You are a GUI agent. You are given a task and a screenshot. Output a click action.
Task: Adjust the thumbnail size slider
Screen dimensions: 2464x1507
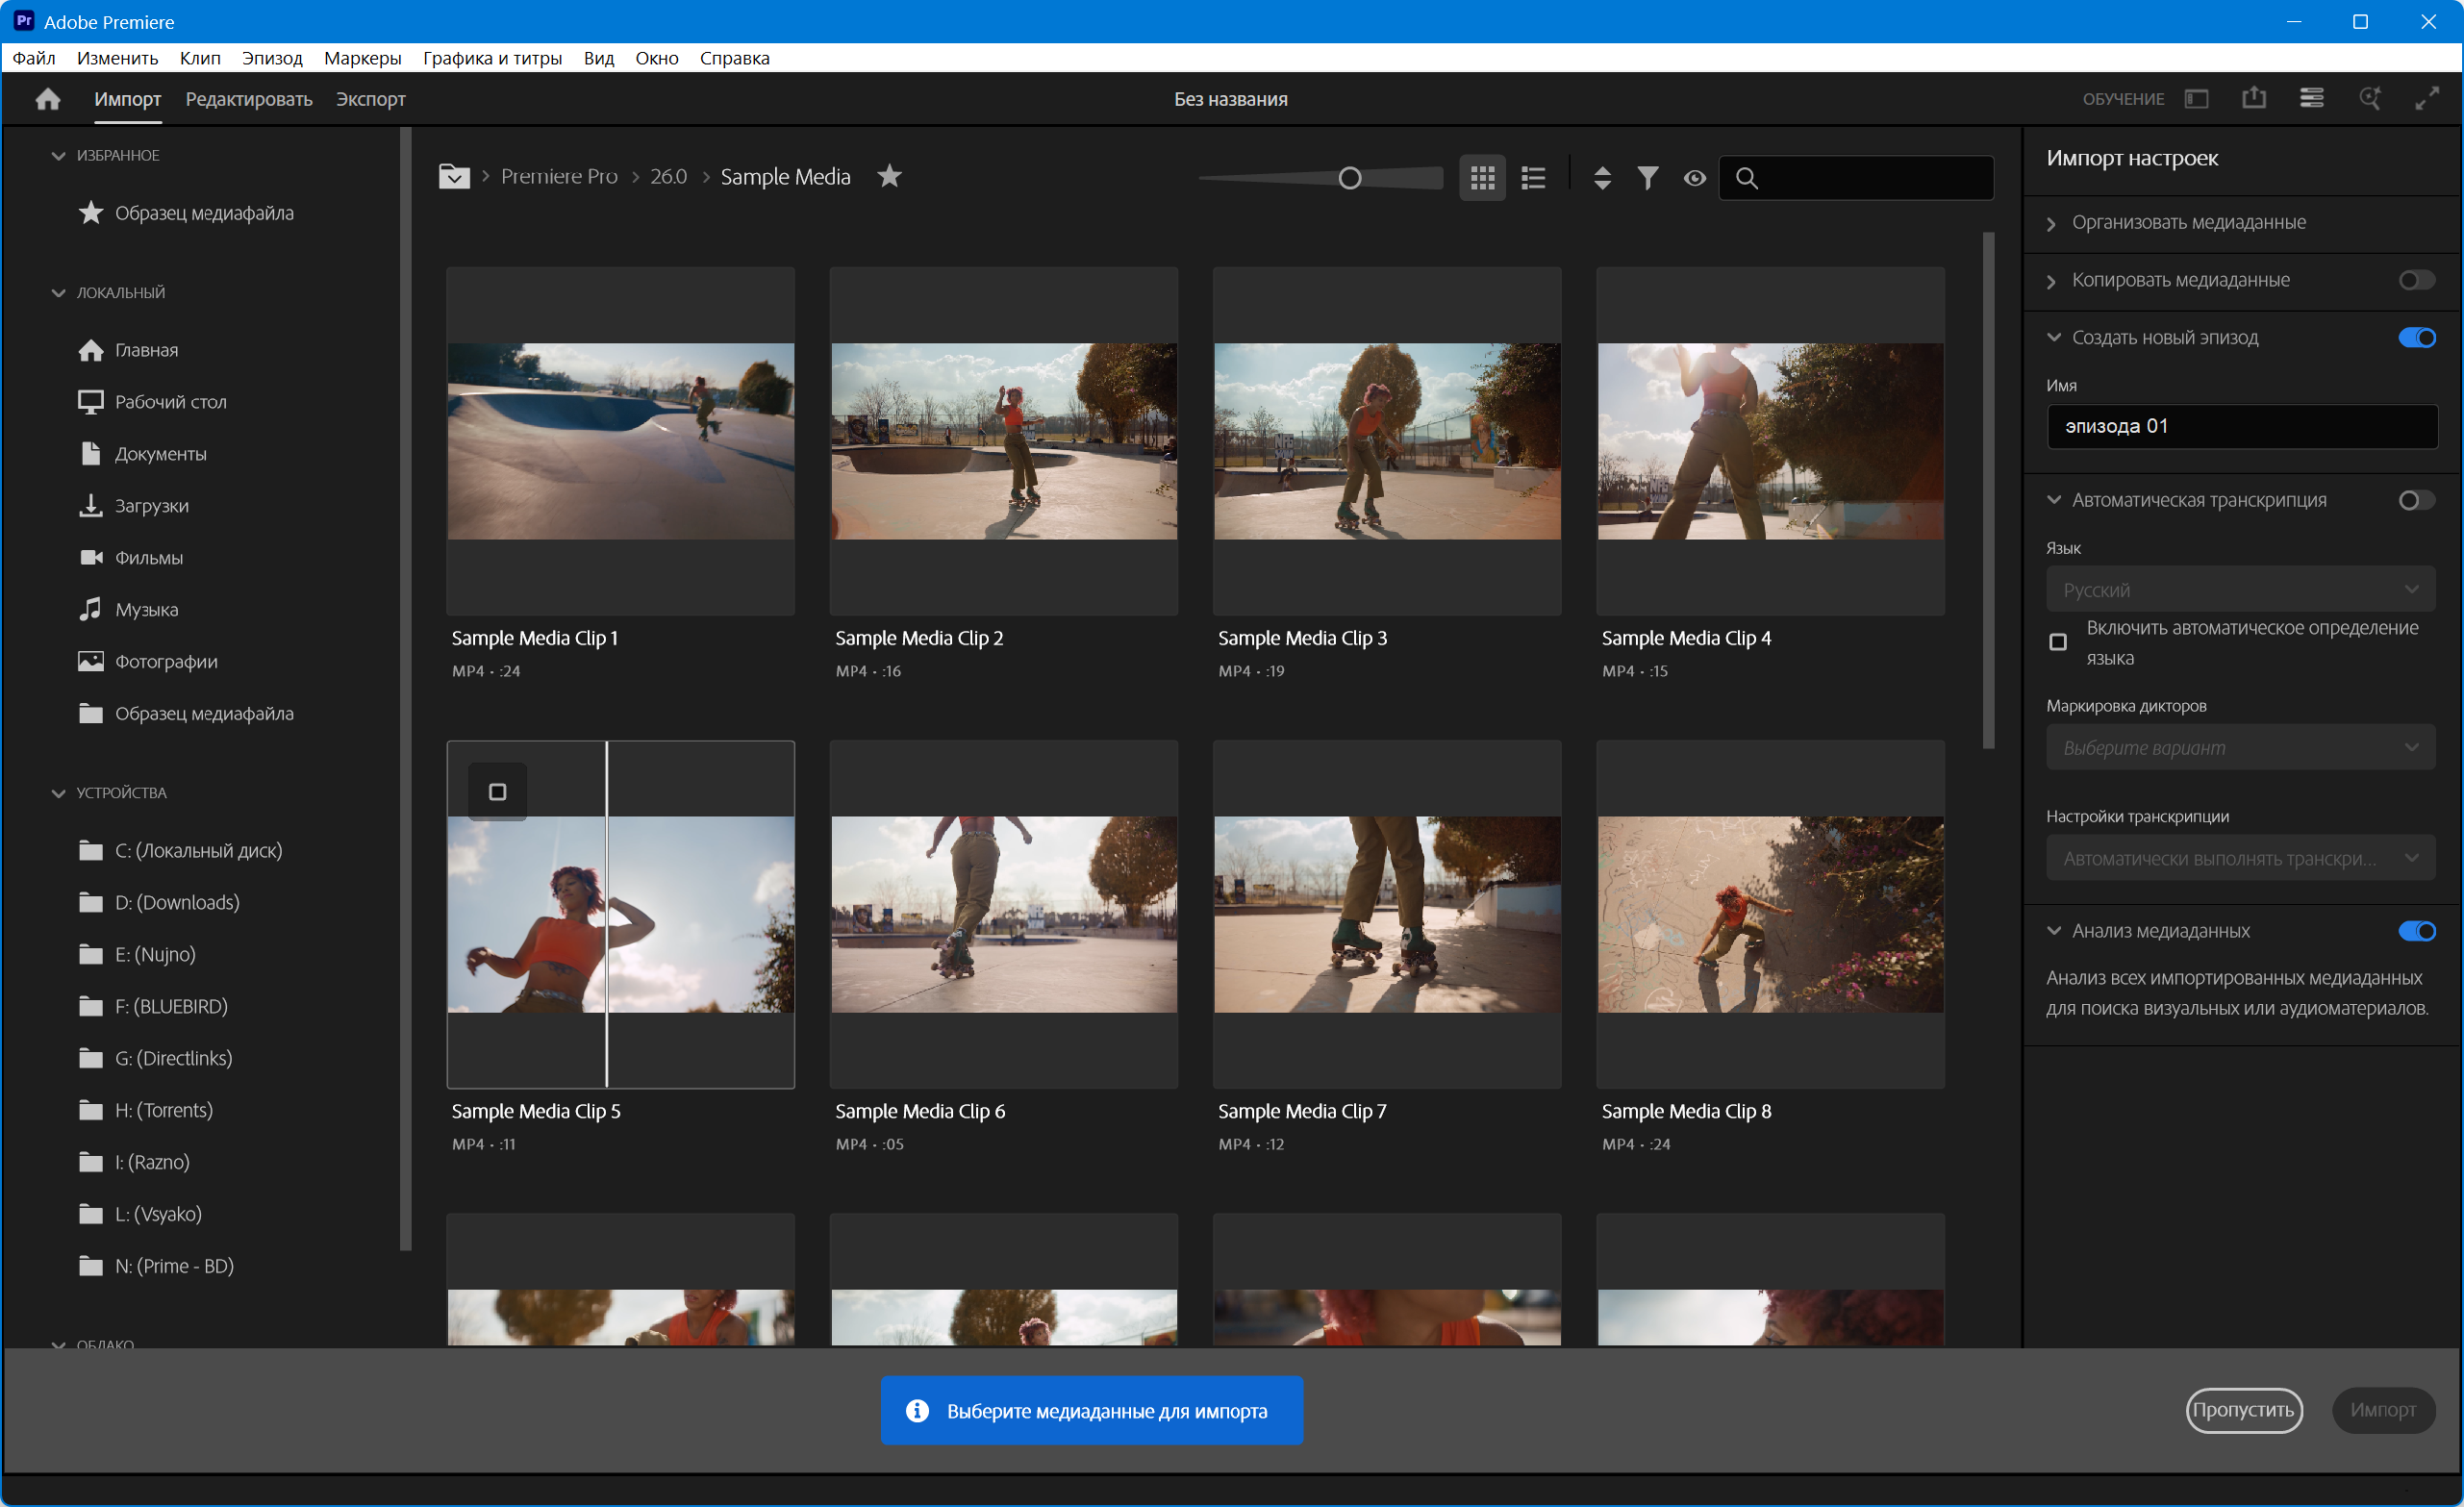[1349, 178]
